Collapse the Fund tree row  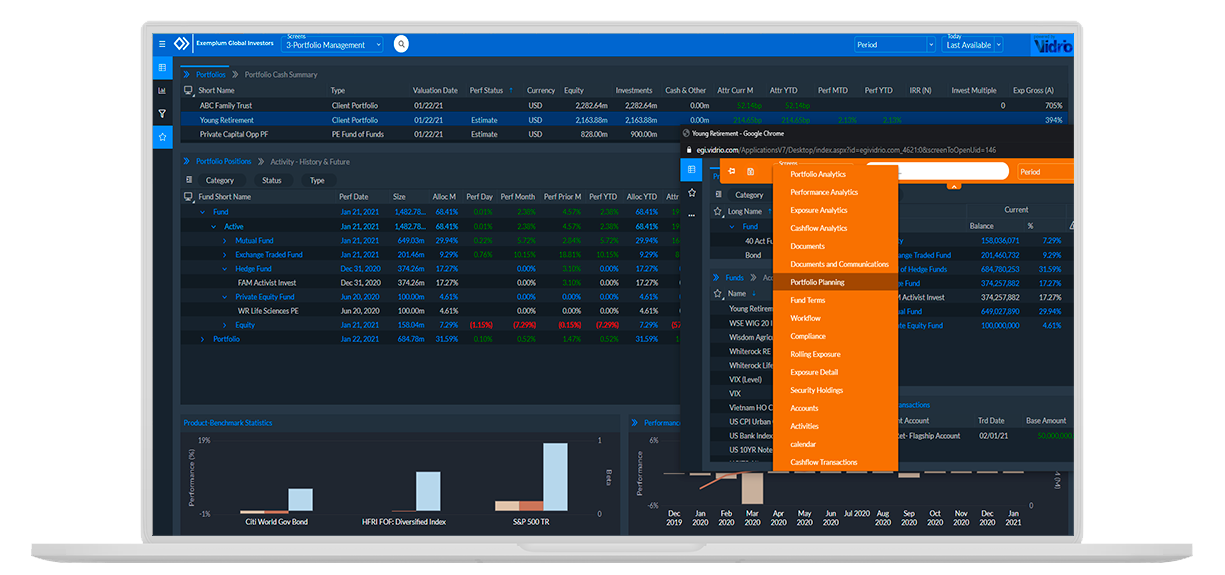click(202, 212)
